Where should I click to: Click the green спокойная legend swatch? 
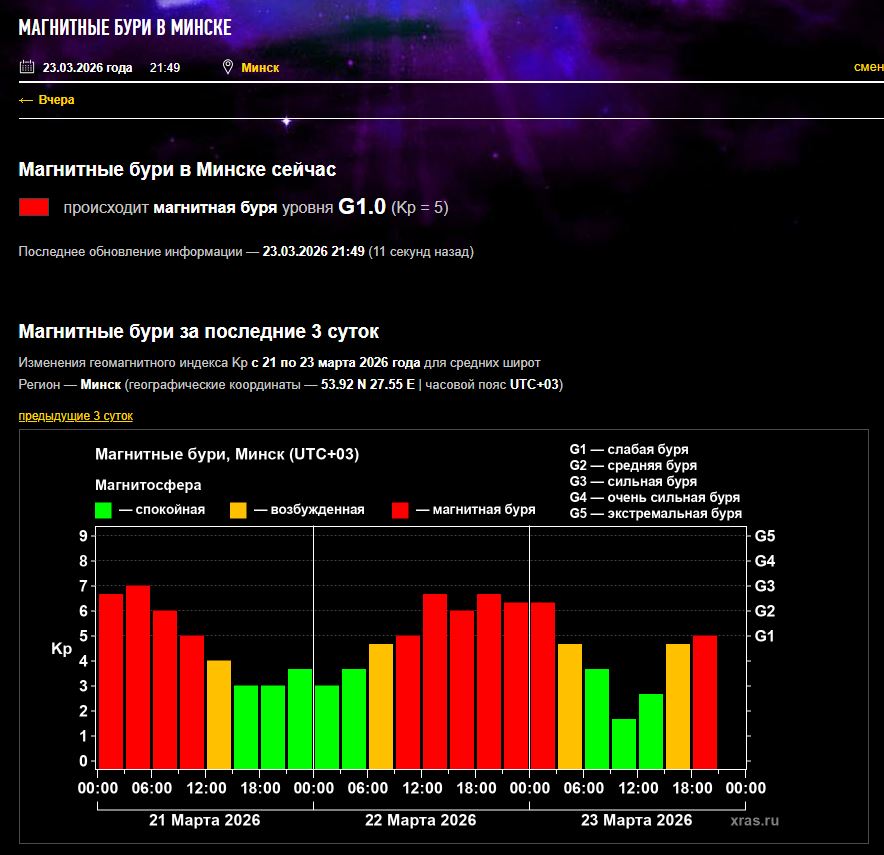103,510
